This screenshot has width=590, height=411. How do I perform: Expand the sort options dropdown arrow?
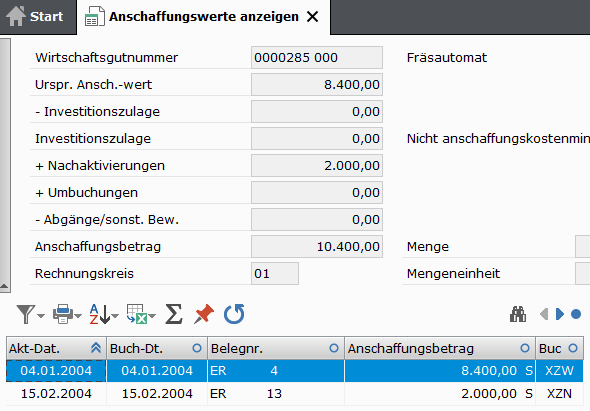click(115, 316)
